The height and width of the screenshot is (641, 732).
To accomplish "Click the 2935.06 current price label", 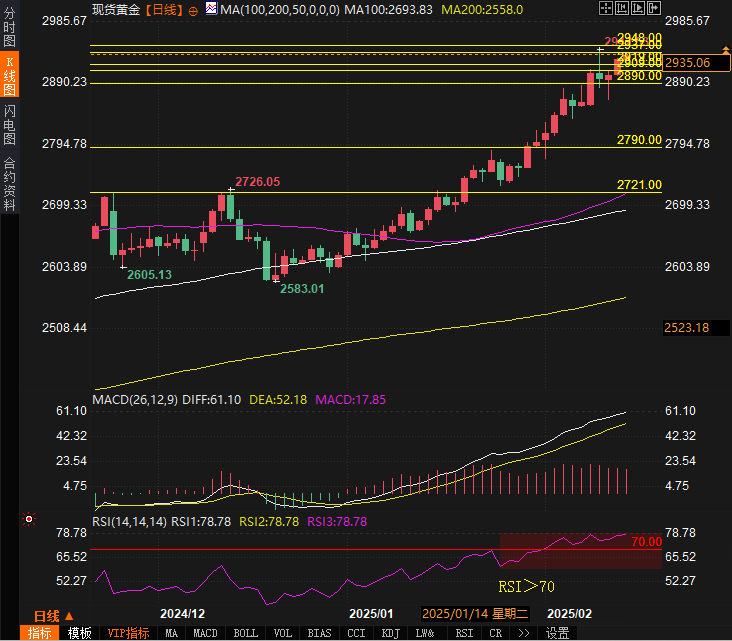I will tap(689, 62).
